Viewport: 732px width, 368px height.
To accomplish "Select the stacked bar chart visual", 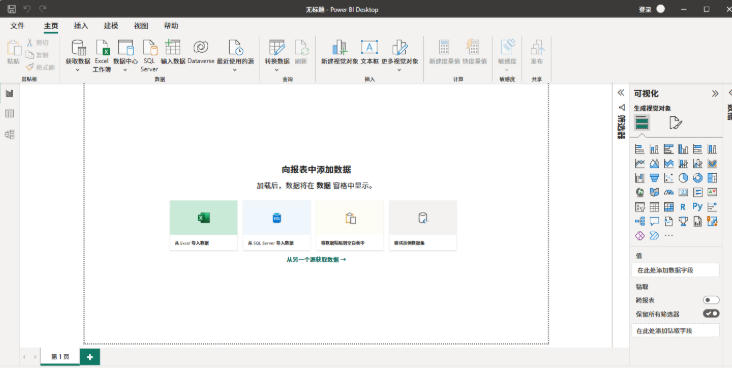I will 640,149.
